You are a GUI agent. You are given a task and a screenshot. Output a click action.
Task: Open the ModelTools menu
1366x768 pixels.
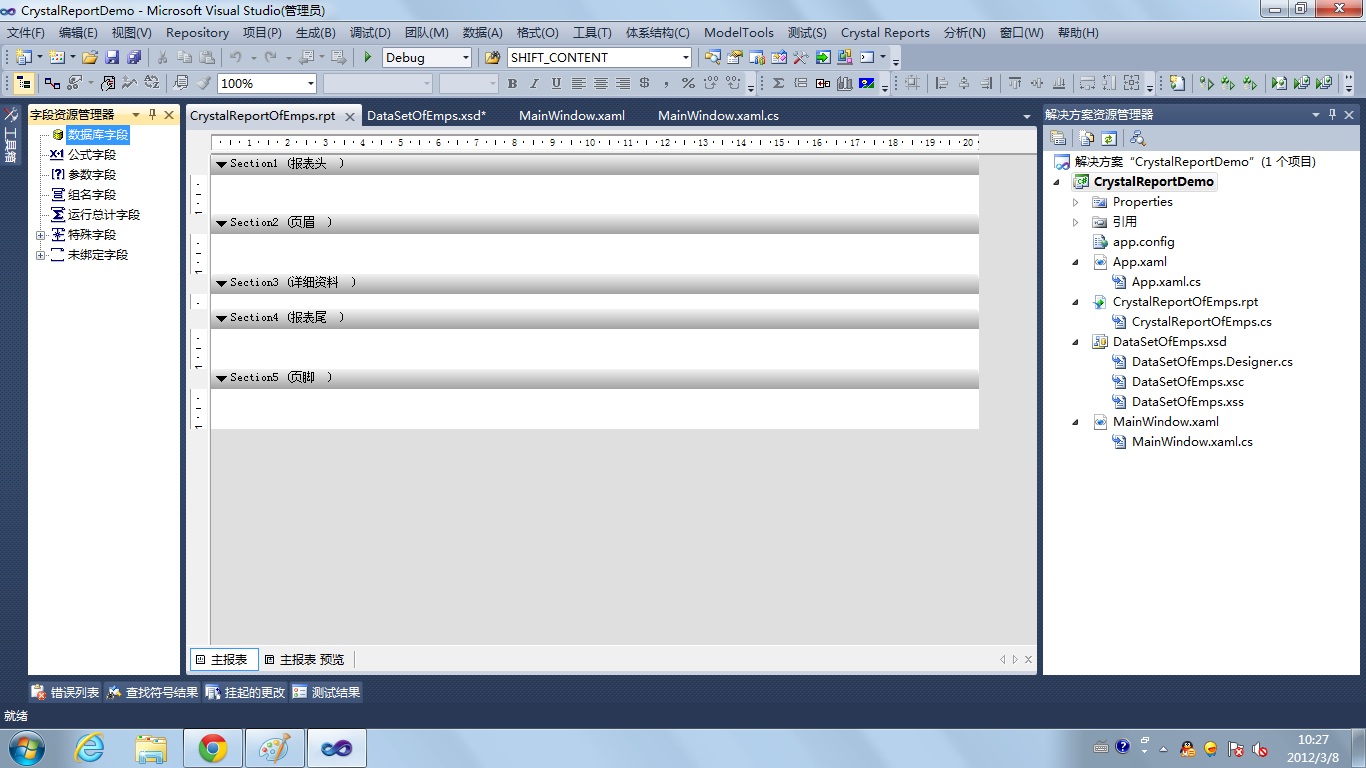click(739, 32)
